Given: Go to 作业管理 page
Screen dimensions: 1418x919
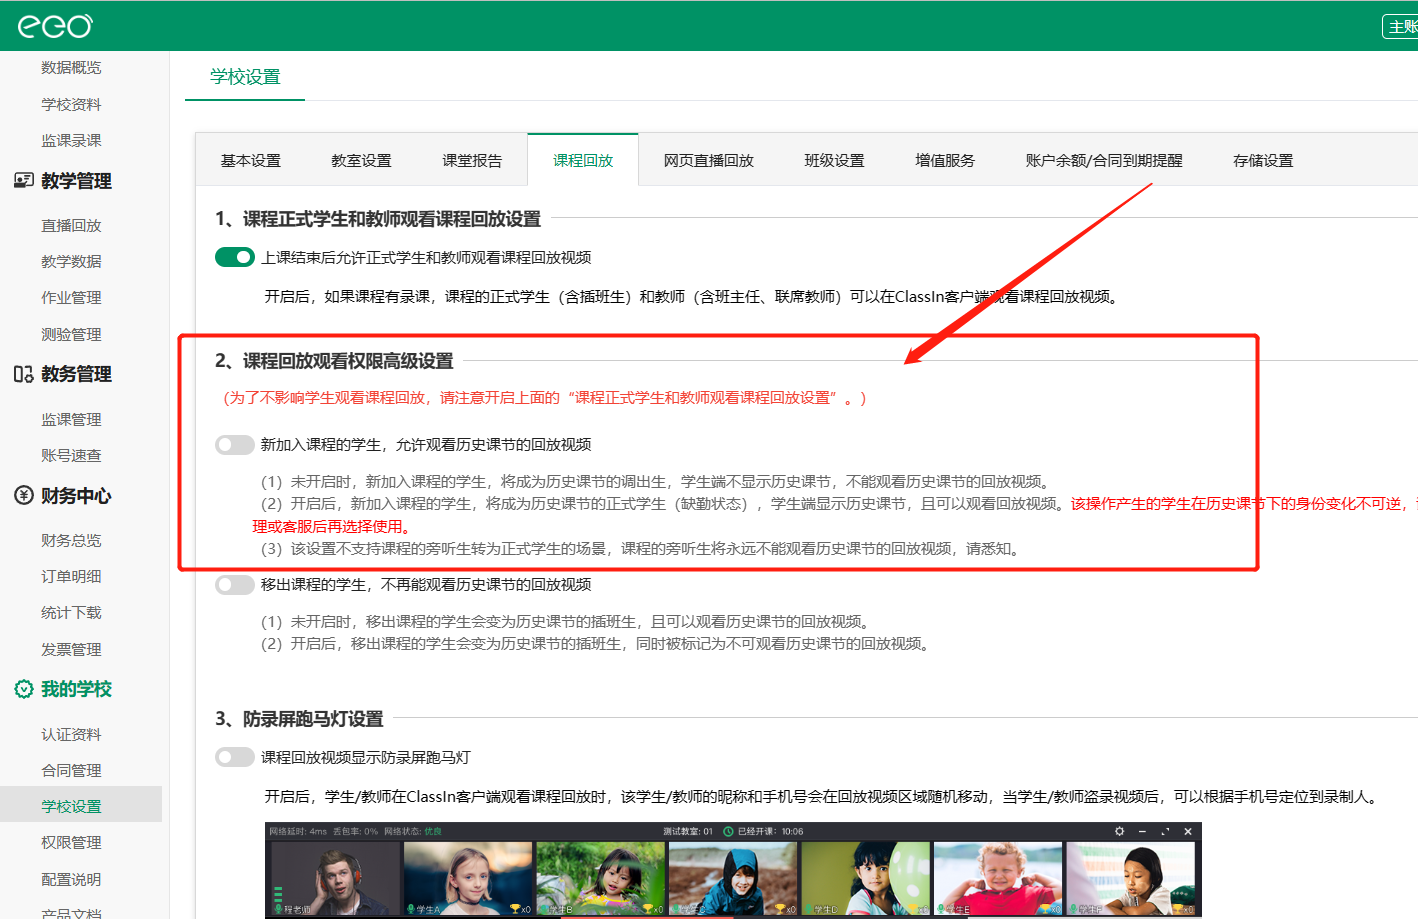Looking at the screenshot, I should 71,297.
